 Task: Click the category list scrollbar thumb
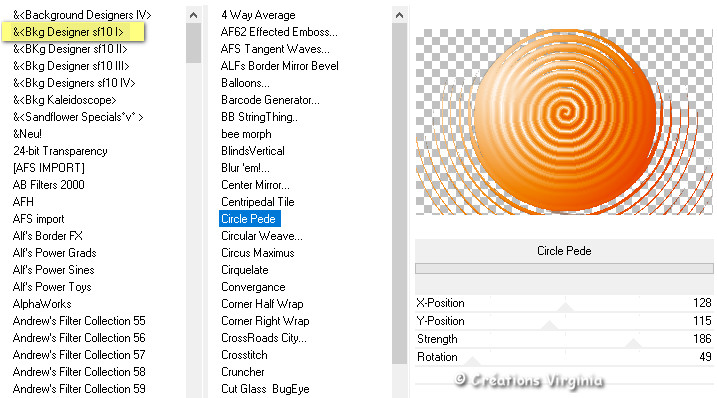193,43
